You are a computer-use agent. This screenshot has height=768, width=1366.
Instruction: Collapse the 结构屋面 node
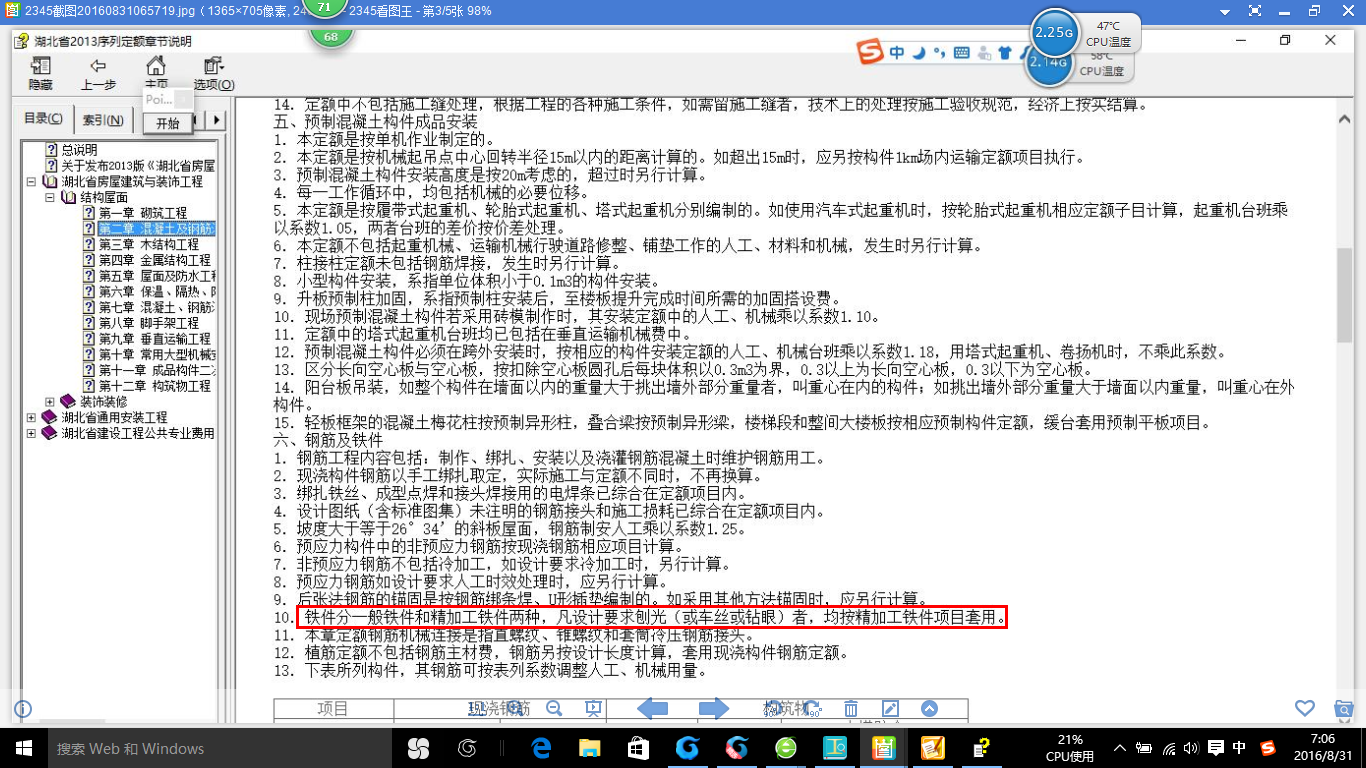pos(49,198)
